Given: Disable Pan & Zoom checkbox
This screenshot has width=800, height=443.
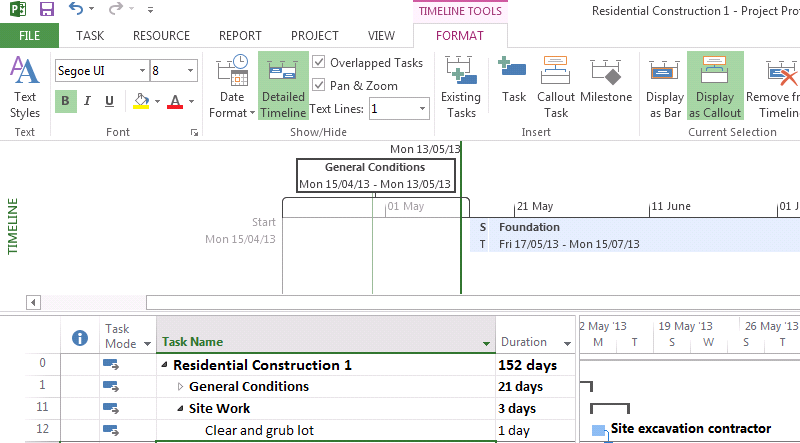Looking at the screenshot, I should [x=319, y=85].
